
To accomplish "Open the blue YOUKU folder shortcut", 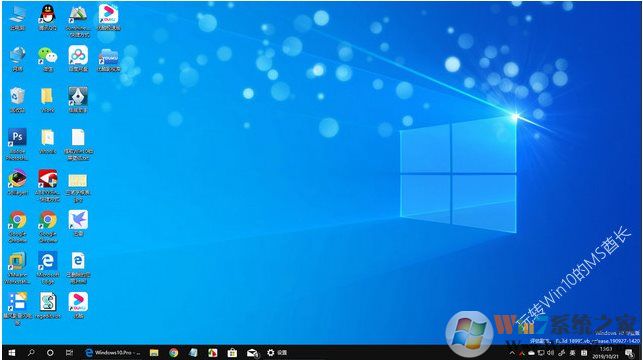I will [x=108, y=59].
